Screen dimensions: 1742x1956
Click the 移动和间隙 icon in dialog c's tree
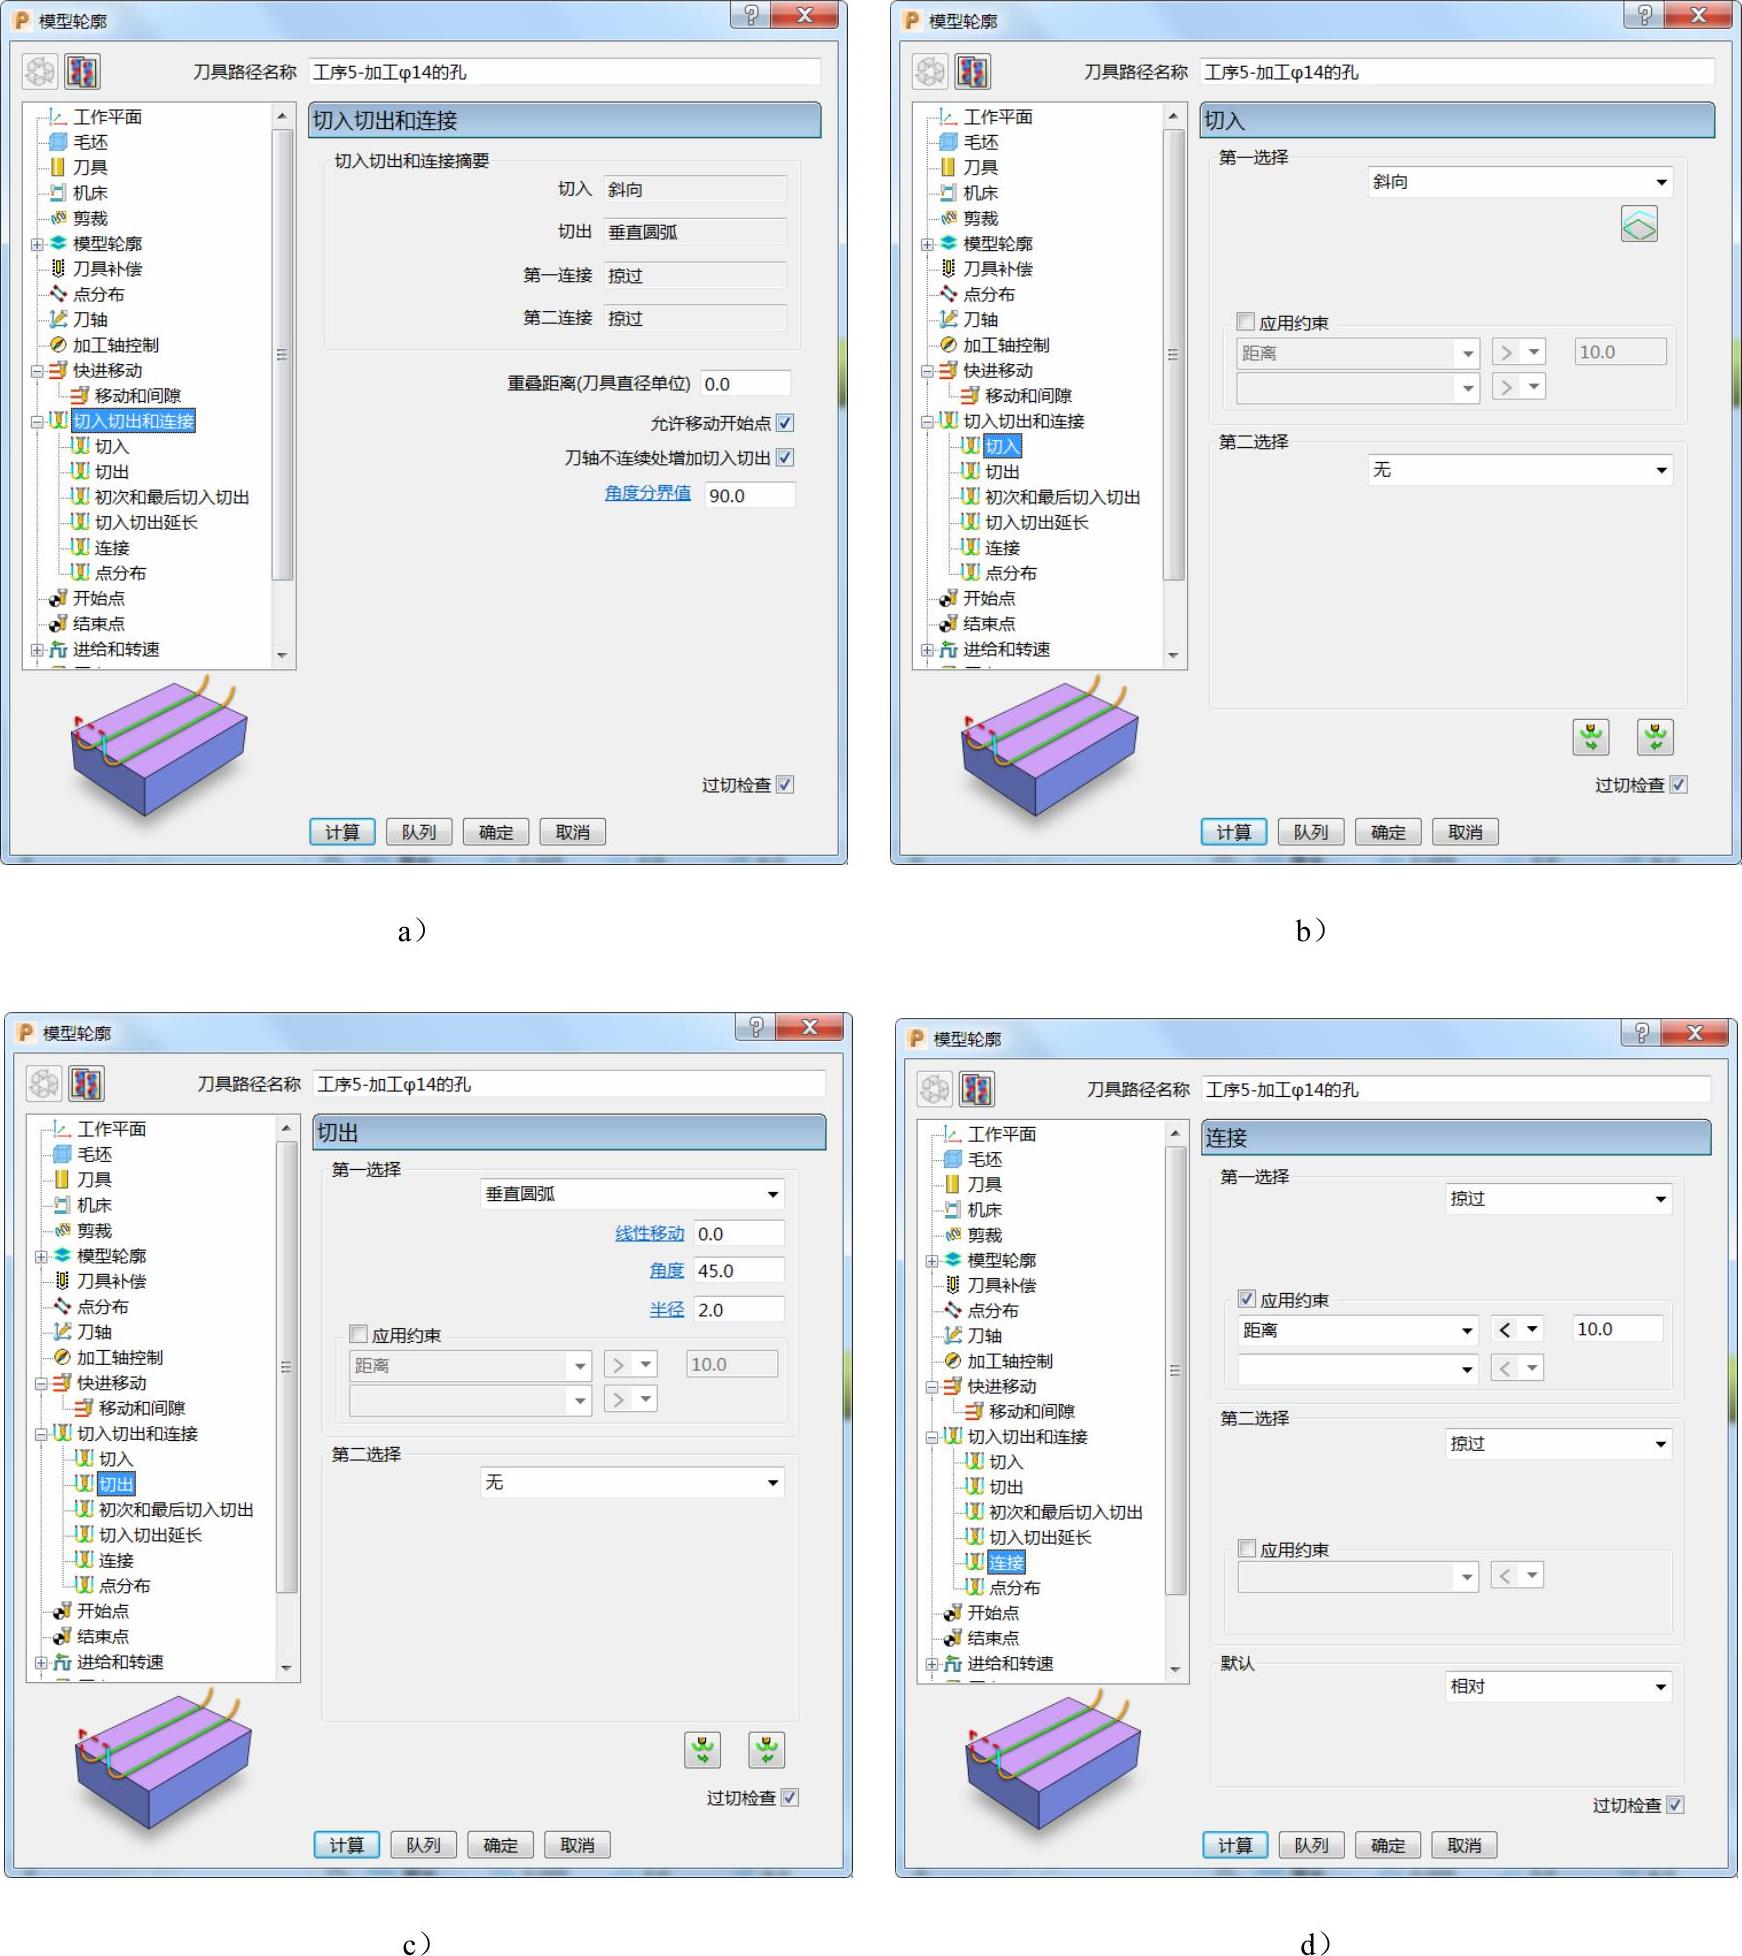pyautogui.click(x=84, y=1408)
